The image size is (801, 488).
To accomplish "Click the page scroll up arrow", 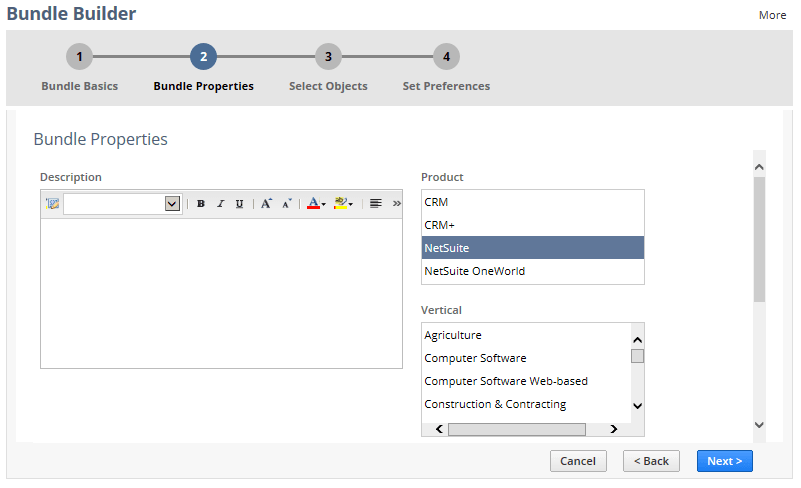I will click(759, 167).
